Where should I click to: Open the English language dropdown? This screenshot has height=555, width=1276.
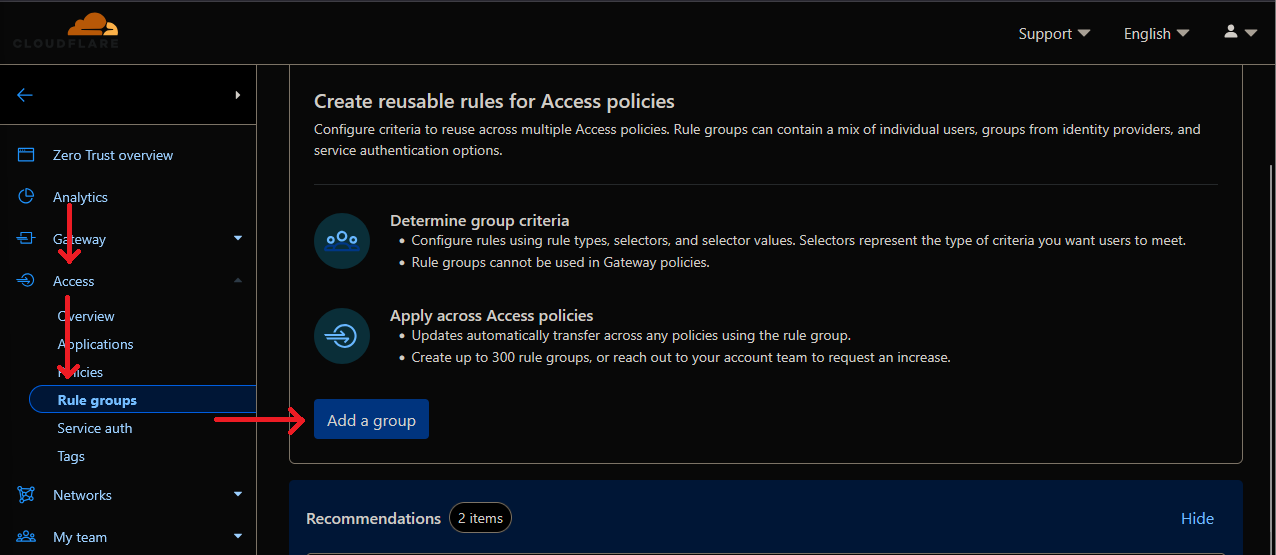pyautogui.click(x=1157, y=33)
